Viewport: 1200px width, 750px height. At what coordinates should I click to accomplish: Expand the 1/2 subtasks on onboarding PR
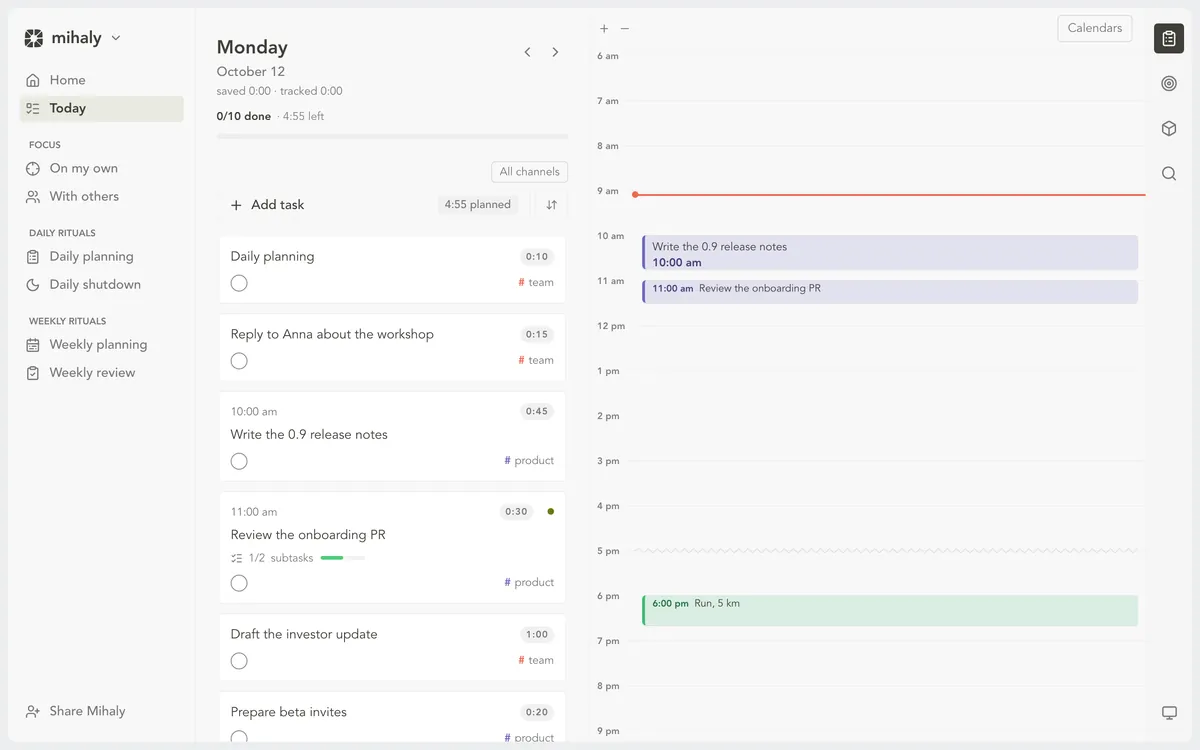tap(272, 558)
